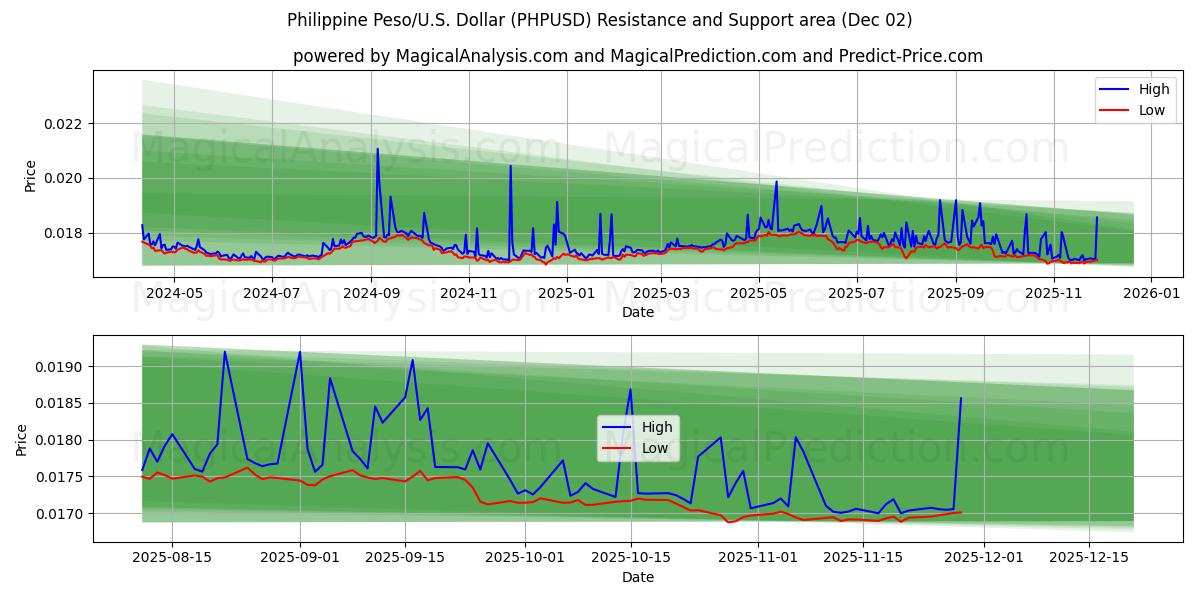1200x600 pixels.
Task: Toggle the High series in bottom legend
Action: [658, 427]
